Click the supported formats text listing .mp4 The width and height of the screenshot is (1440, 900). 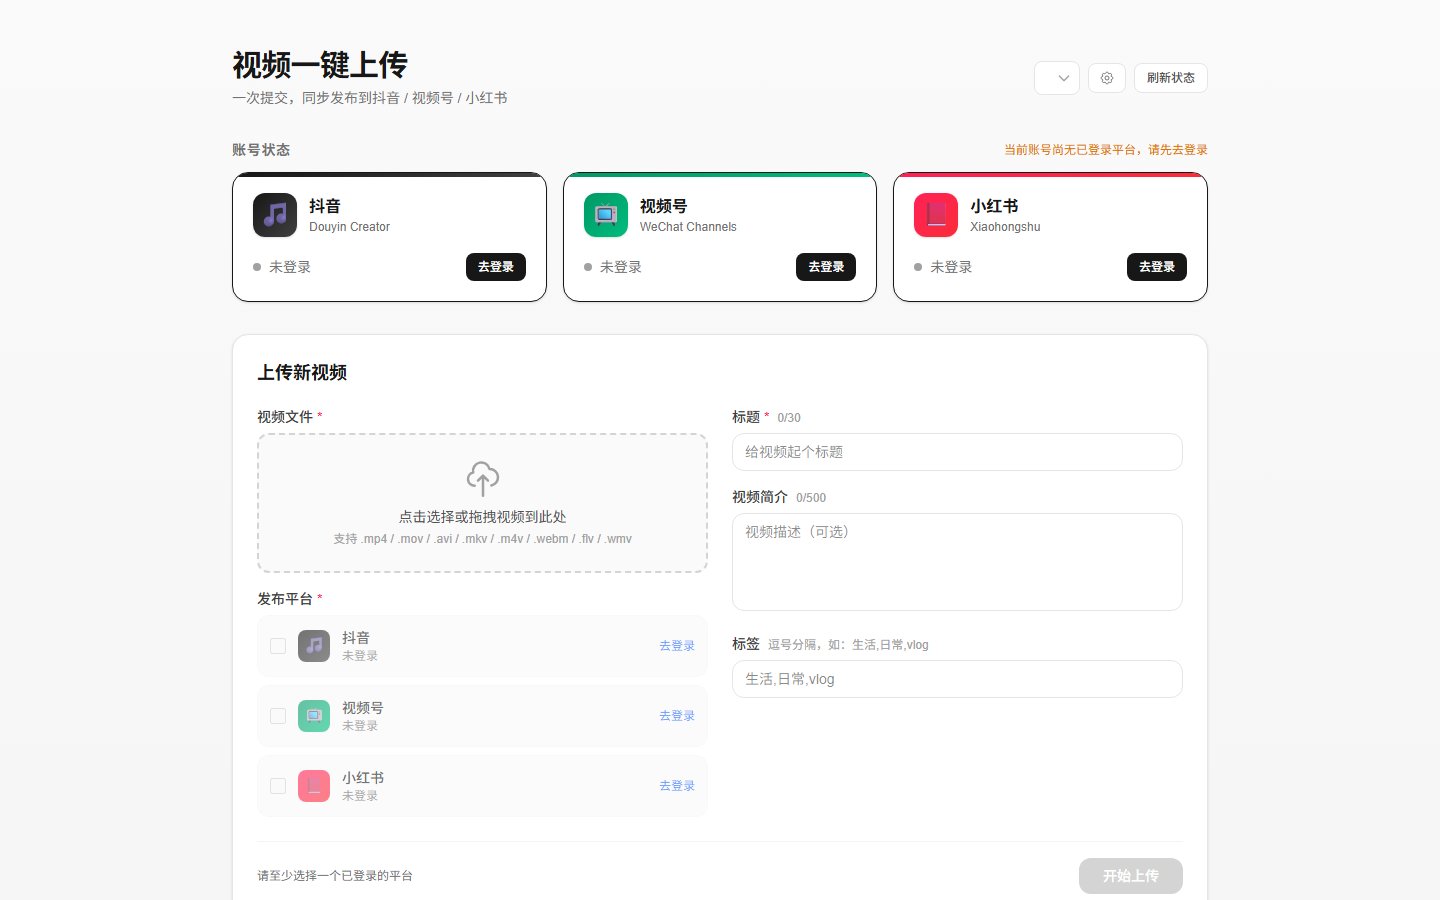(483, 539)
